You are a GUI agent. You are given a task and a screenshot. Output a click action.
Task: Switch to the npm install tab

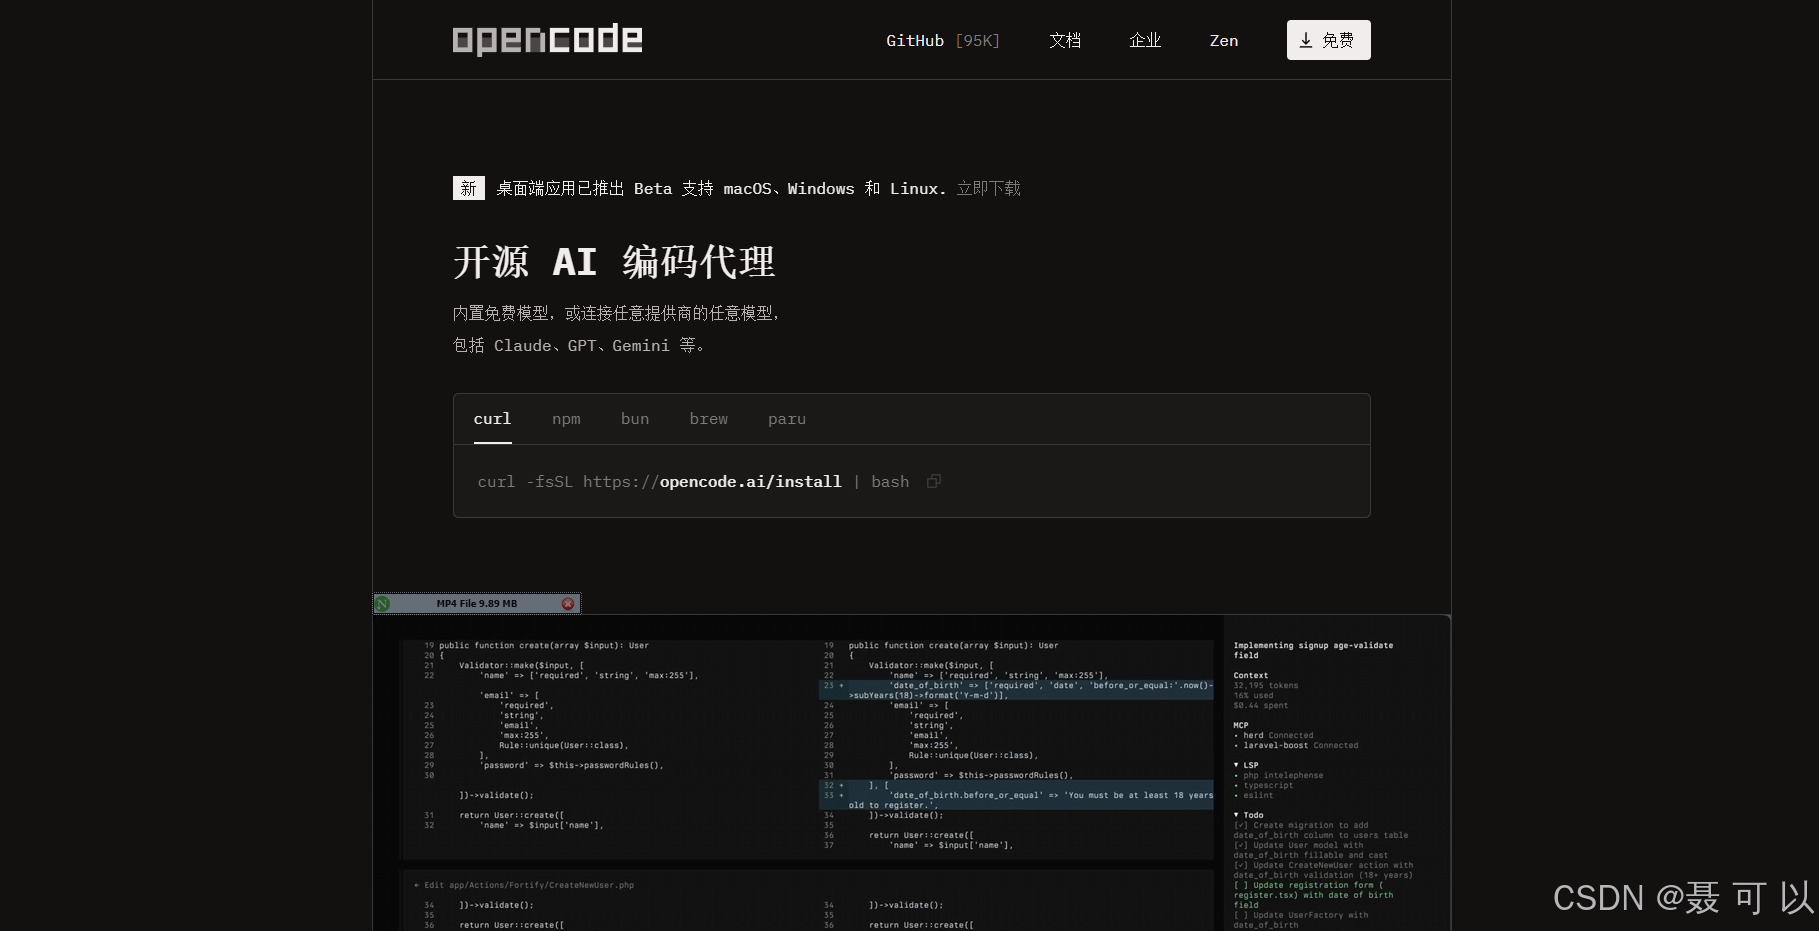click(566, 419)
